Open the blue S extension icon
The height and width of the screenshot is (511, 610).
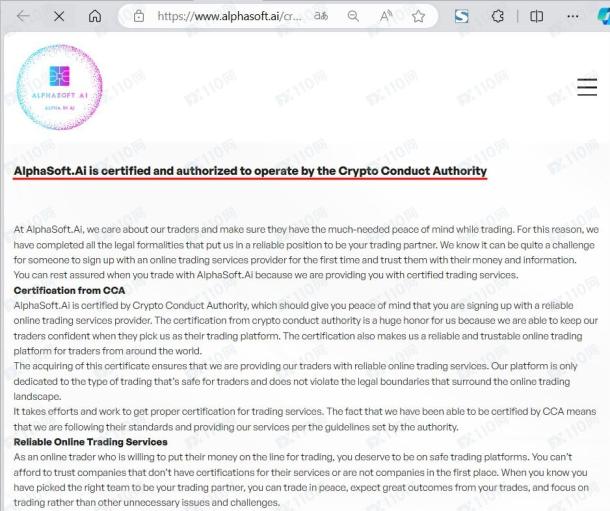coord(461,16)
